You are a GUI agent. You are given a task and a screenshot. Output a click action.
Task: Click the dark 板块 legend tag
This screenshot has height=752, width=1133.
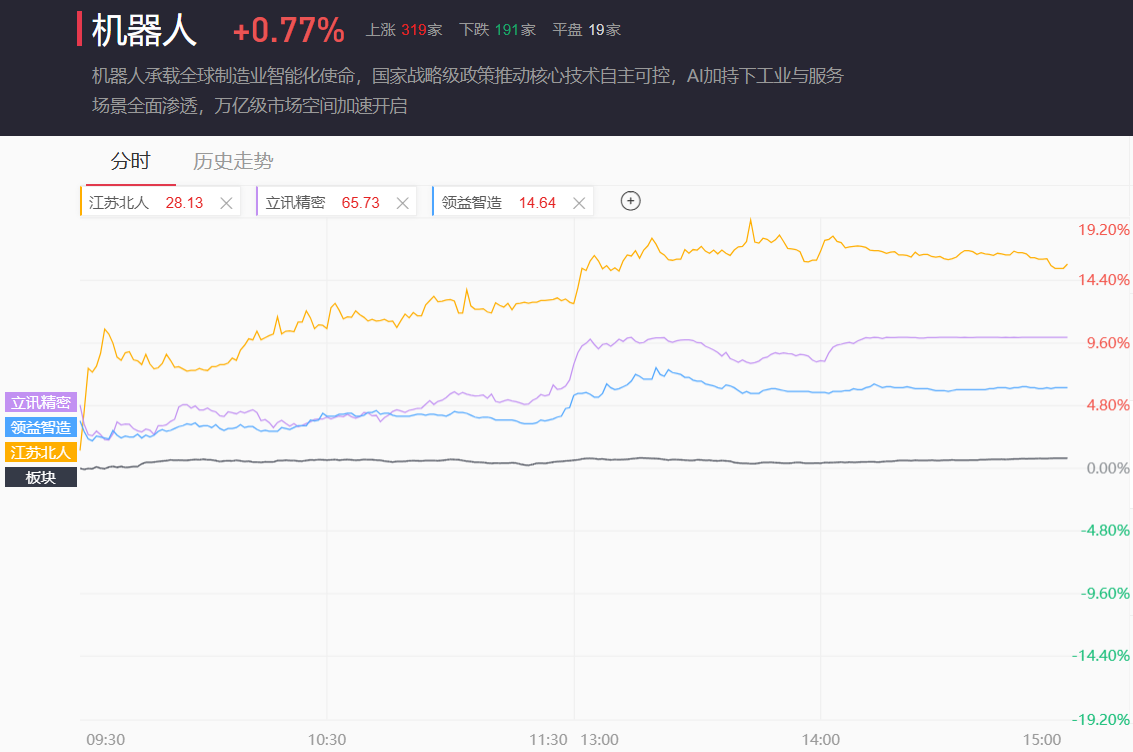(41, 477)
